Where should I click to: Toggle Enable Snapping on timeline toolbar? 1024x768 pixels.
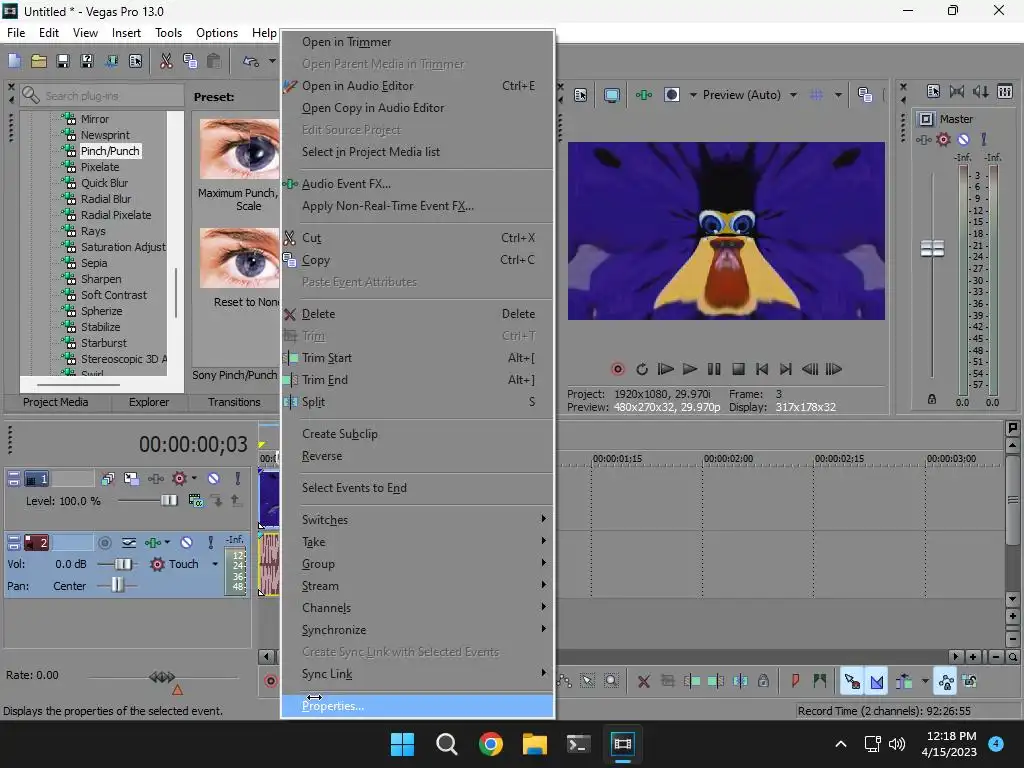pos(852,682)
